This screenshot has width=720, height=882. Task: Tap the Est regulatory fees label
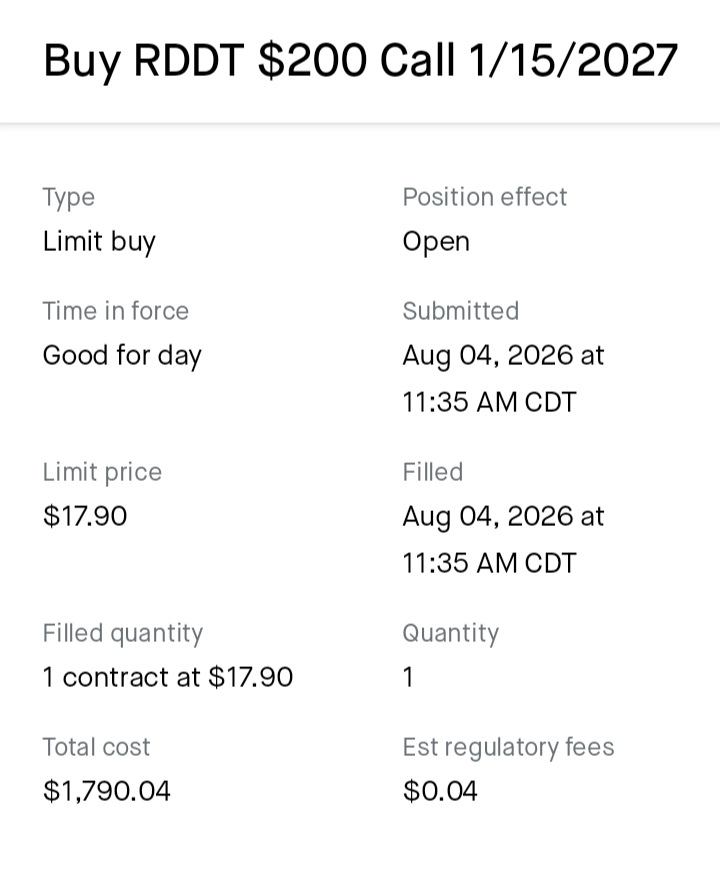point(508,748)
